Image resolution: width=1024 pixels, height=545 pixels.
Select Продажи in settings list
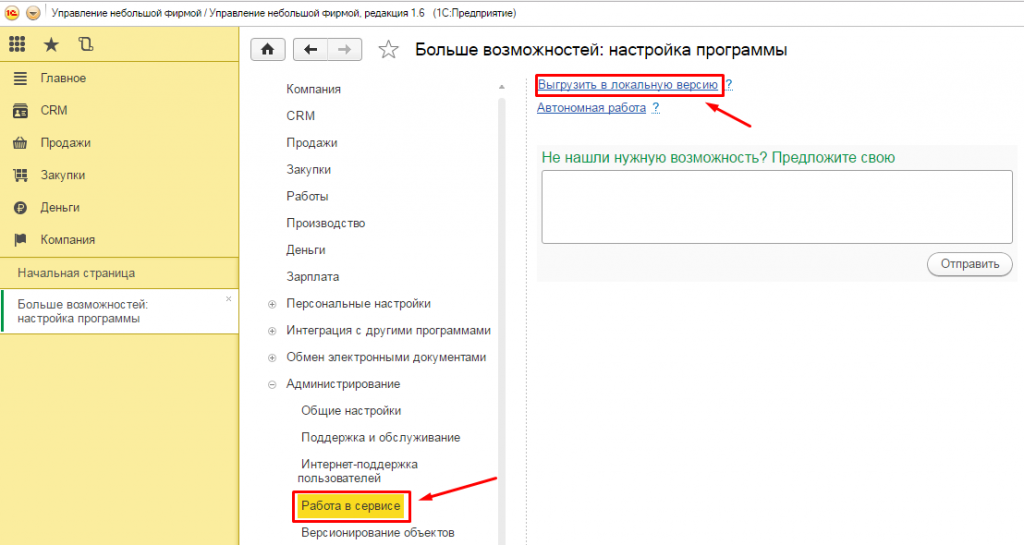click(x=312, y=142)
